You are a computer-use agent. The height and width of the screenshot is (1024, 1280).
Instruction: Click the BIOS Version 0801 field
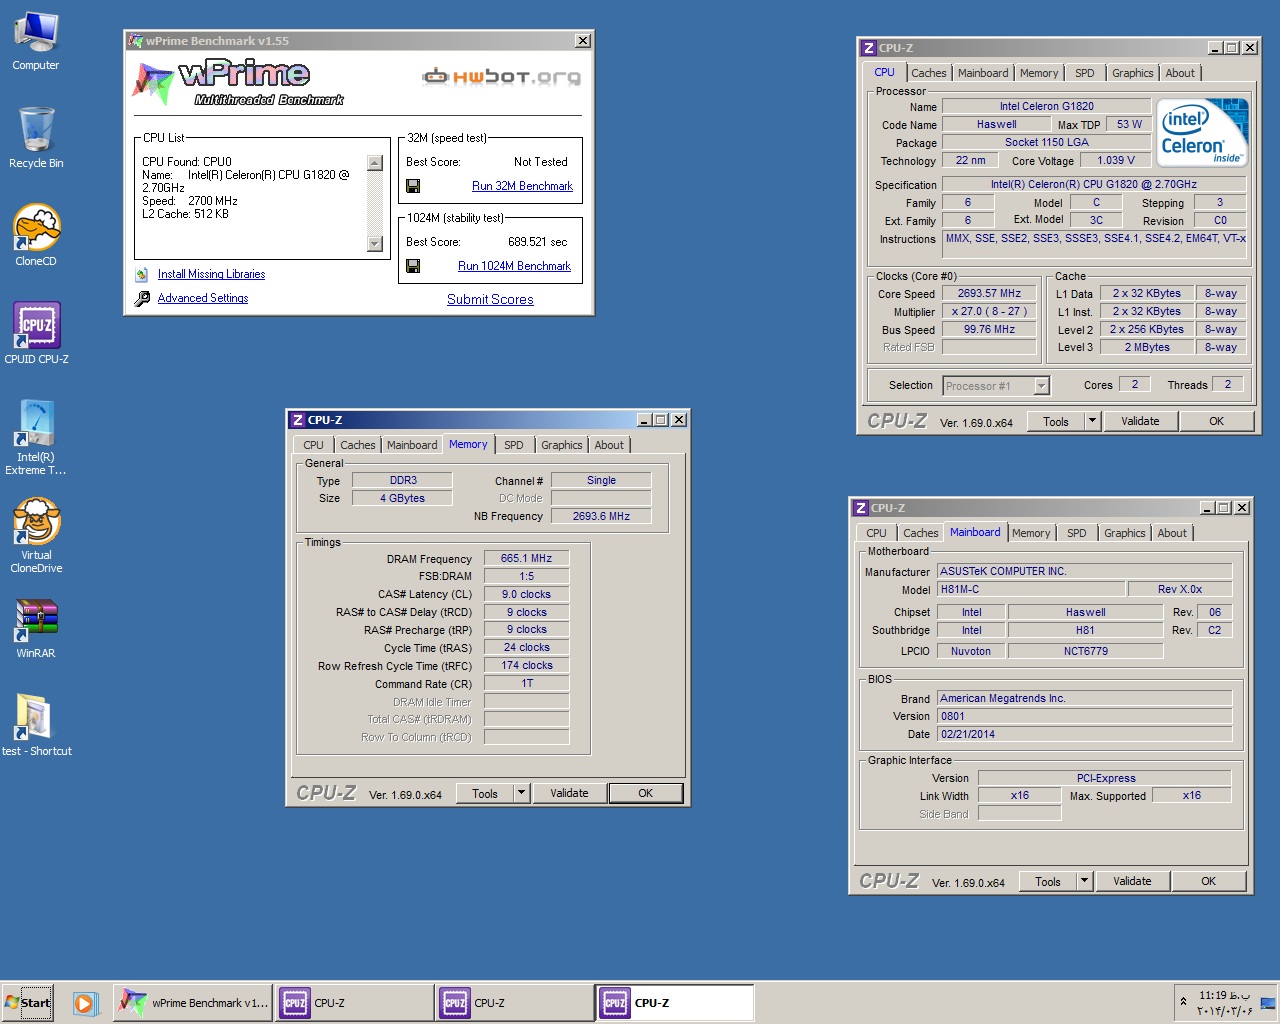click(x=1085, y=716)
